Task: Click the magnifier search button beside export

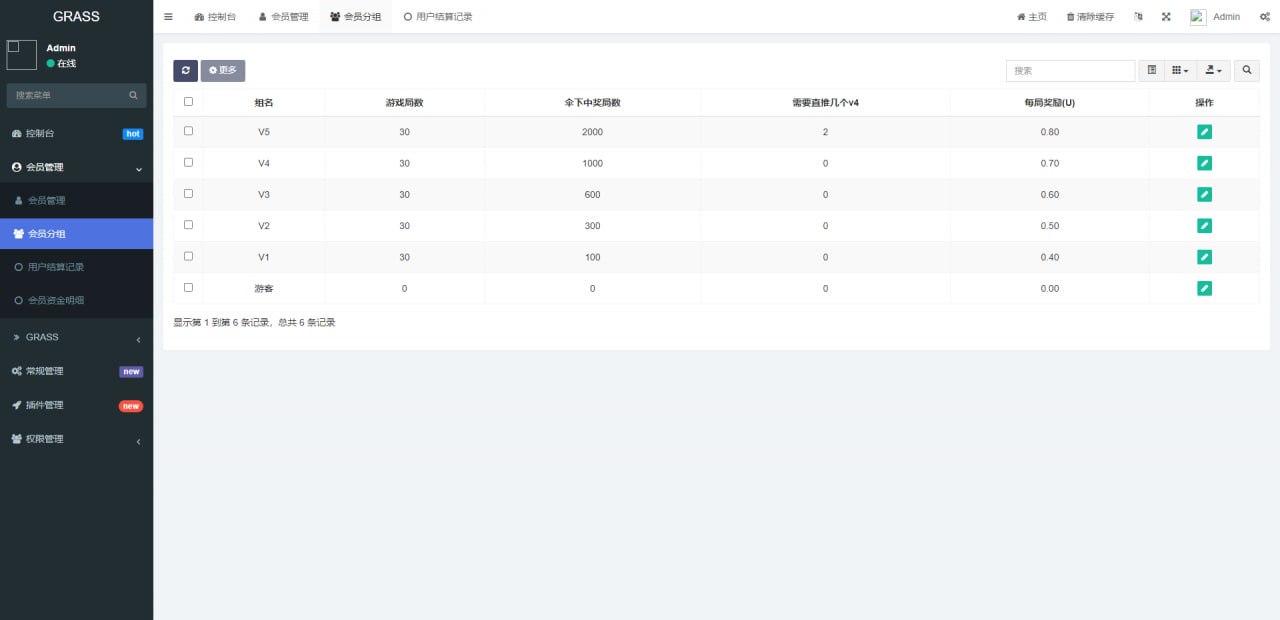Action: (1247, 71)
